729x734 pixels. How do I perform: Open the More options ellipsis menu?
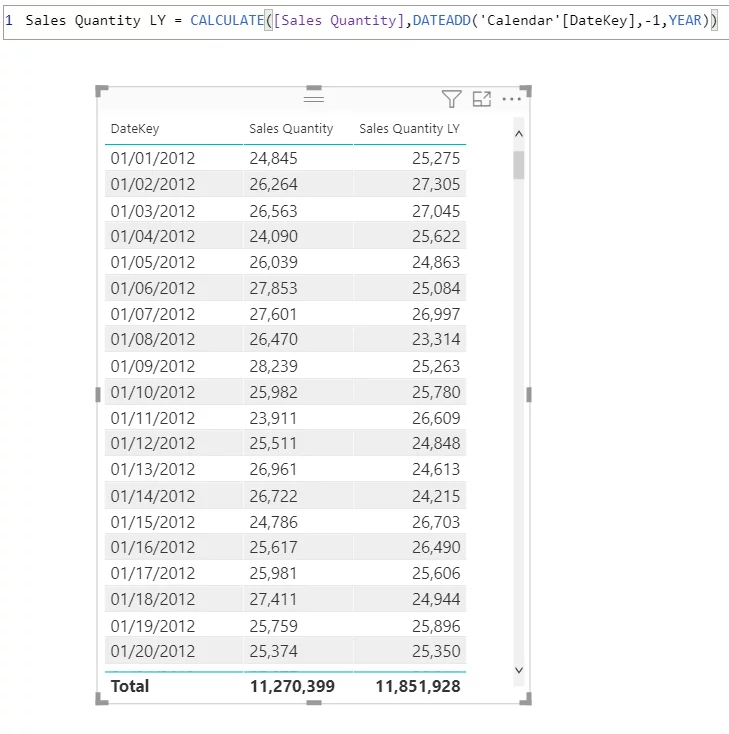pos(511,99)
